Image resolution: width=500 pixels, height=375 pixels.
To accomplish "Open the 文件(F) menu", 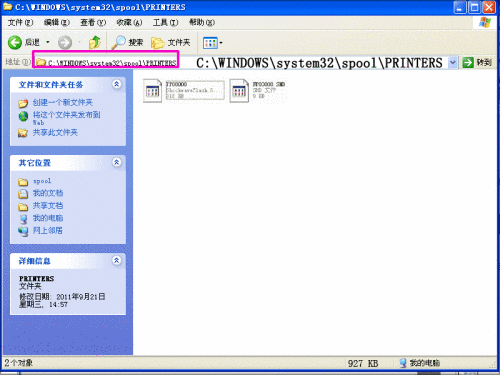I will [x=21, y=22].
